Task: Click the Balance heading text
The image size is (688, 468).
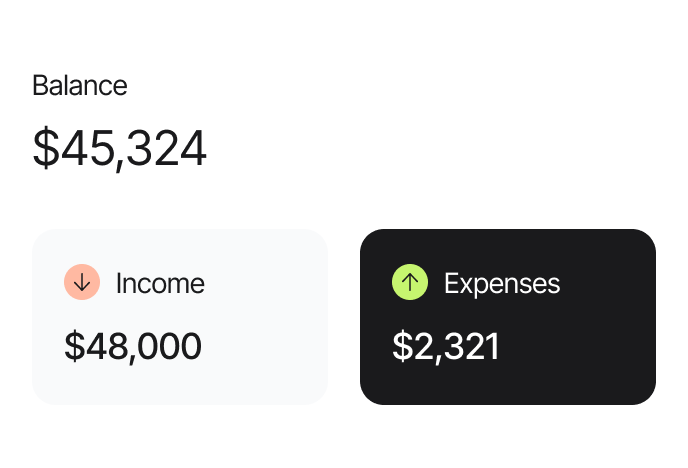Action: (80, 86)
